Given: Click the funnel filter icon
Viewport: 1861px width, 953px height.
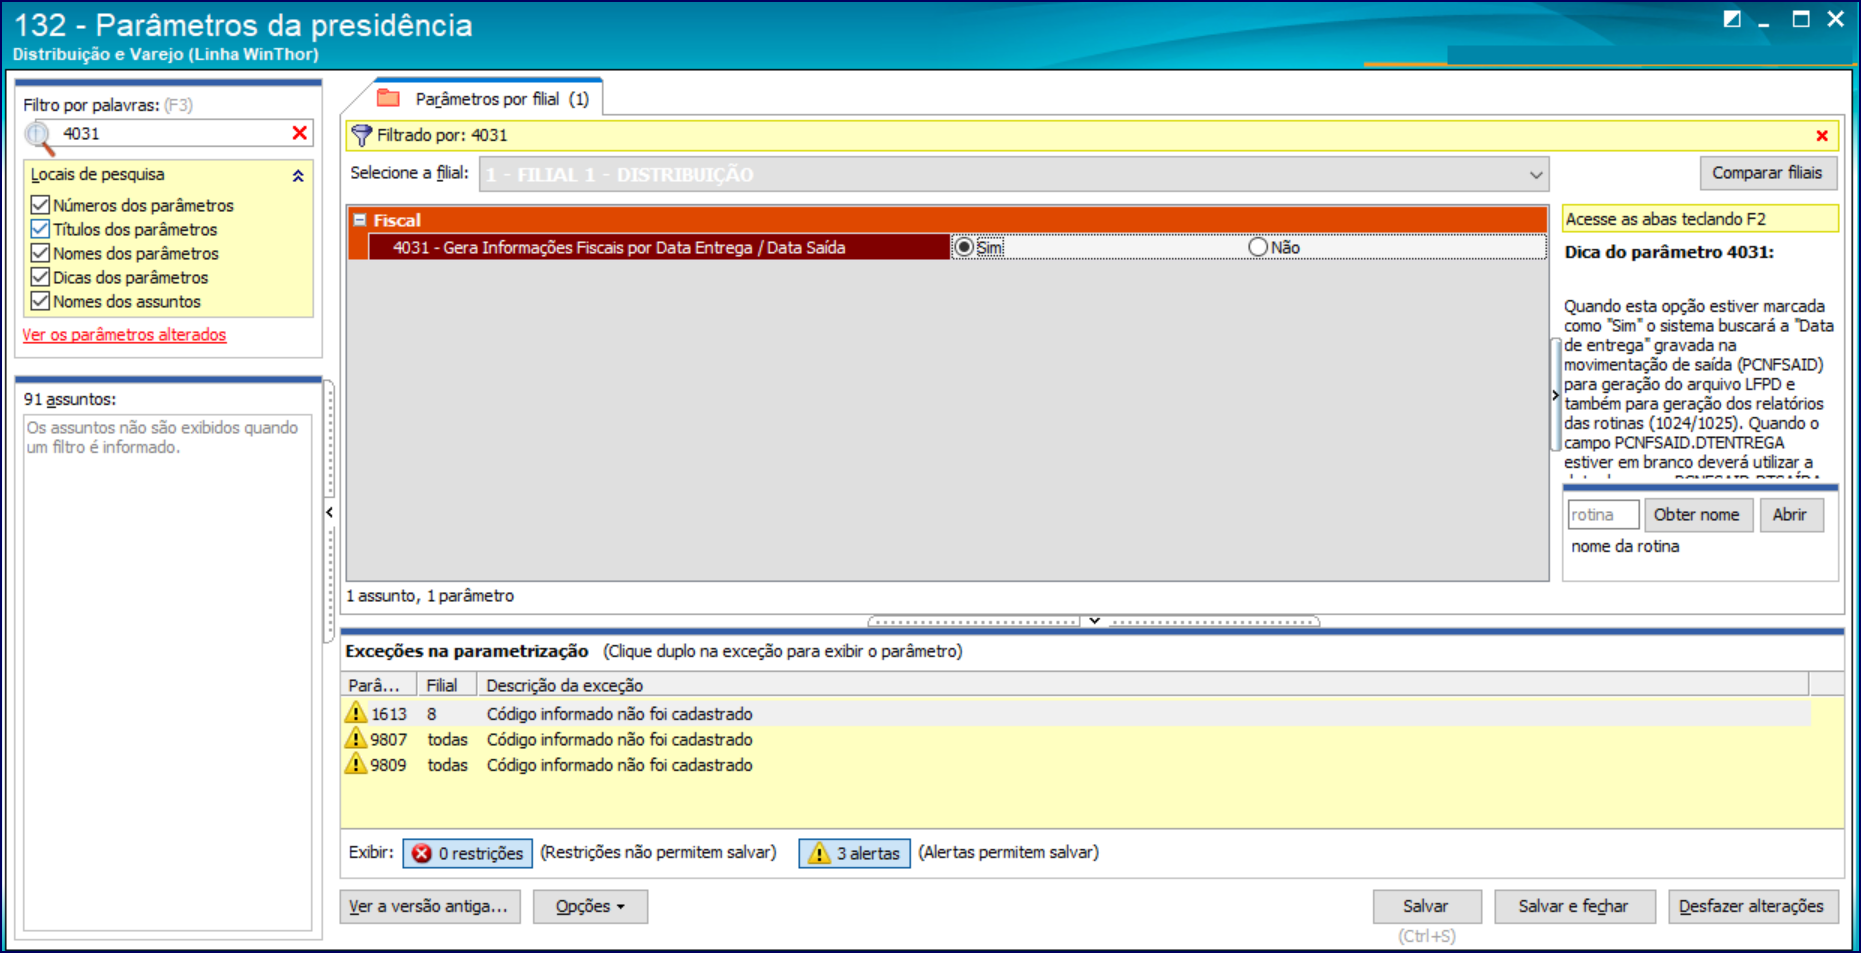Looking at the screenshot, I should point(361,136).
